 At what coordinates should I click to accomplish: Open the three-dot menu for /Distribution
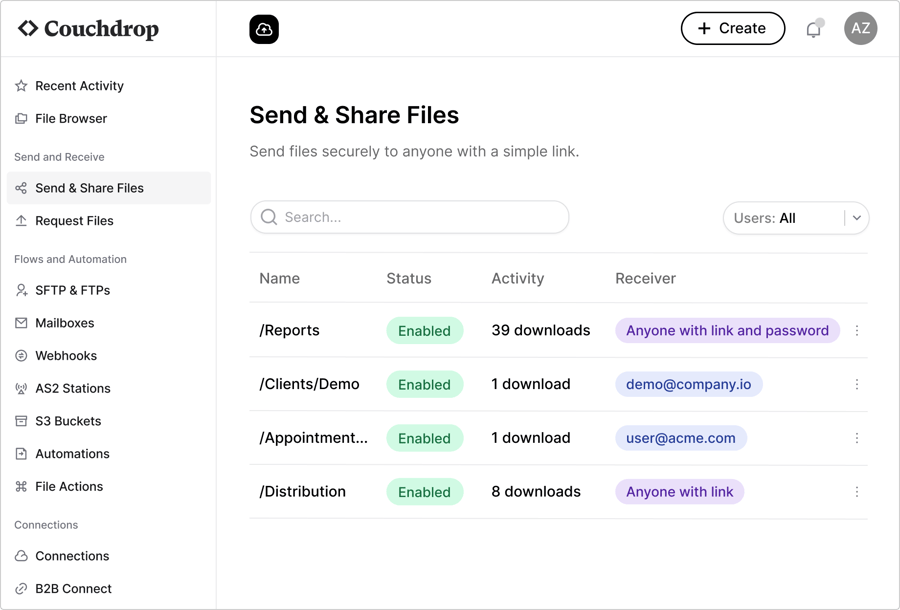857,491
